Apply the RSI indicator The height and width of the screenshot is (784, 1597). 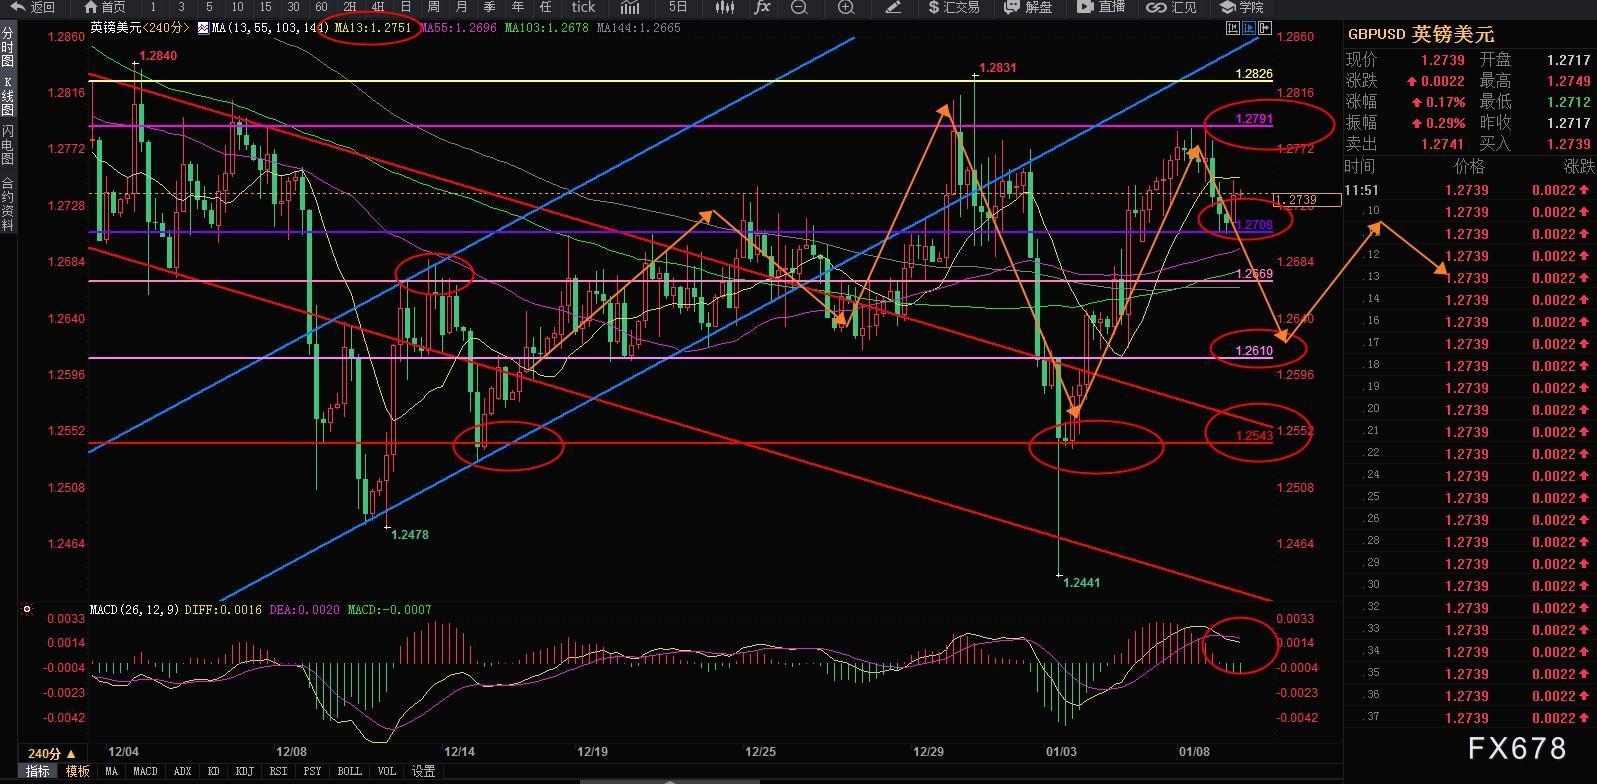point(278,771)
